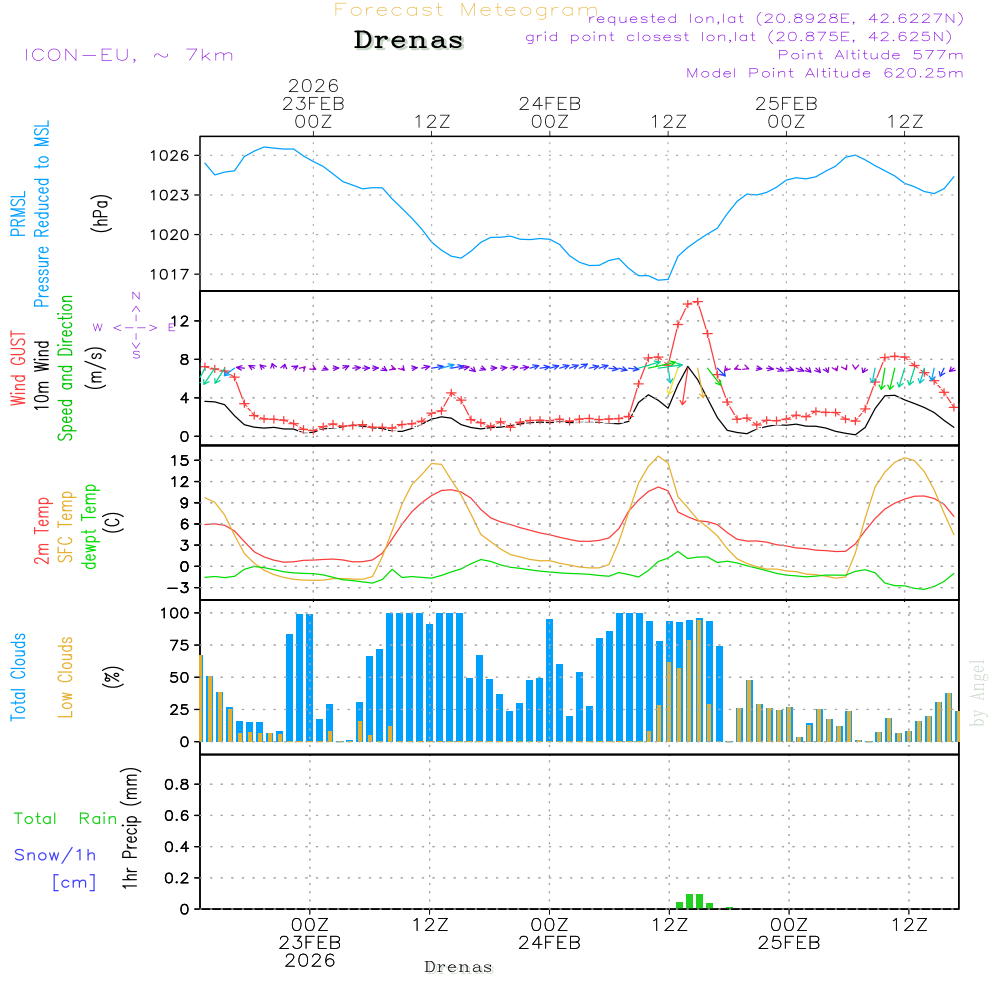
Task: Click the Point Altitude 577m line
Action: [x=870, y=55]
